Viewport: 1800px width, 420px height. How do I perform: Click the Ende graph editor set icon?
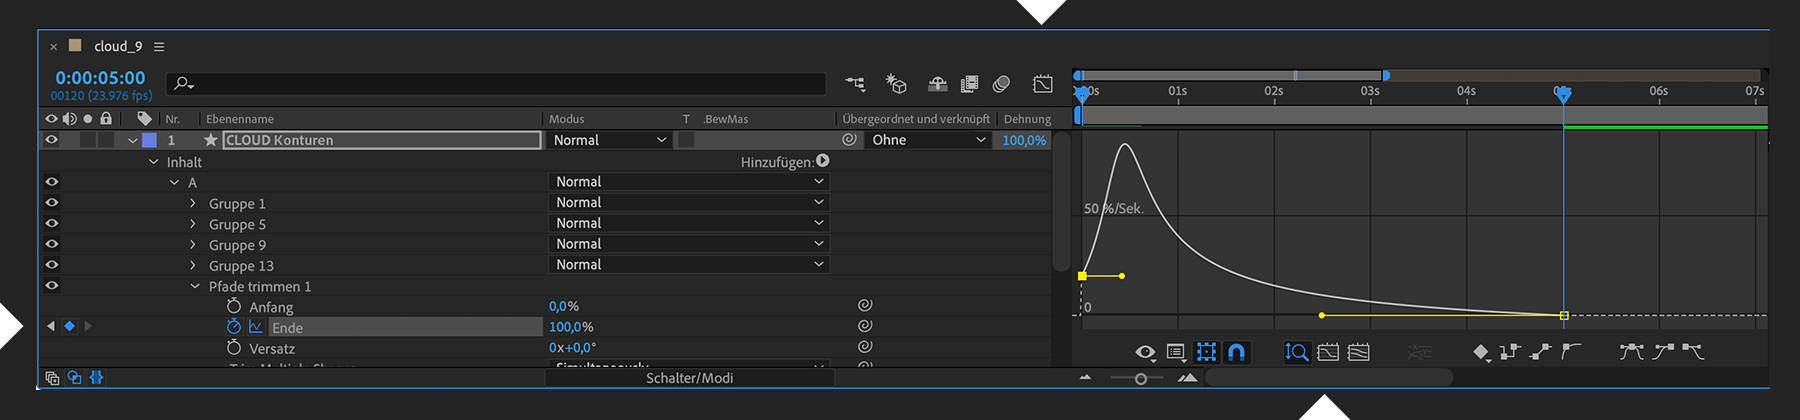tap(256, 327)
